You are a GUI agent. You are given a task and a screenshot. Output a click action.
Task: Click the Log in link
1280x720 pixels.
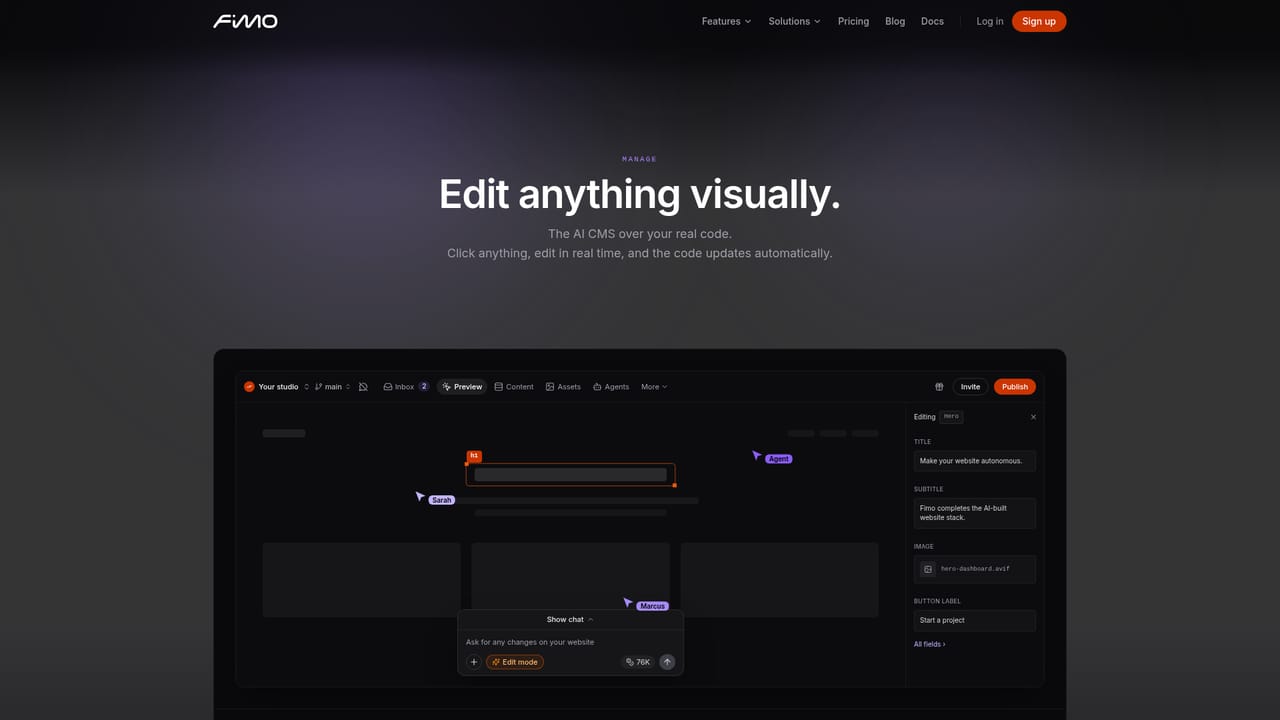990,21
